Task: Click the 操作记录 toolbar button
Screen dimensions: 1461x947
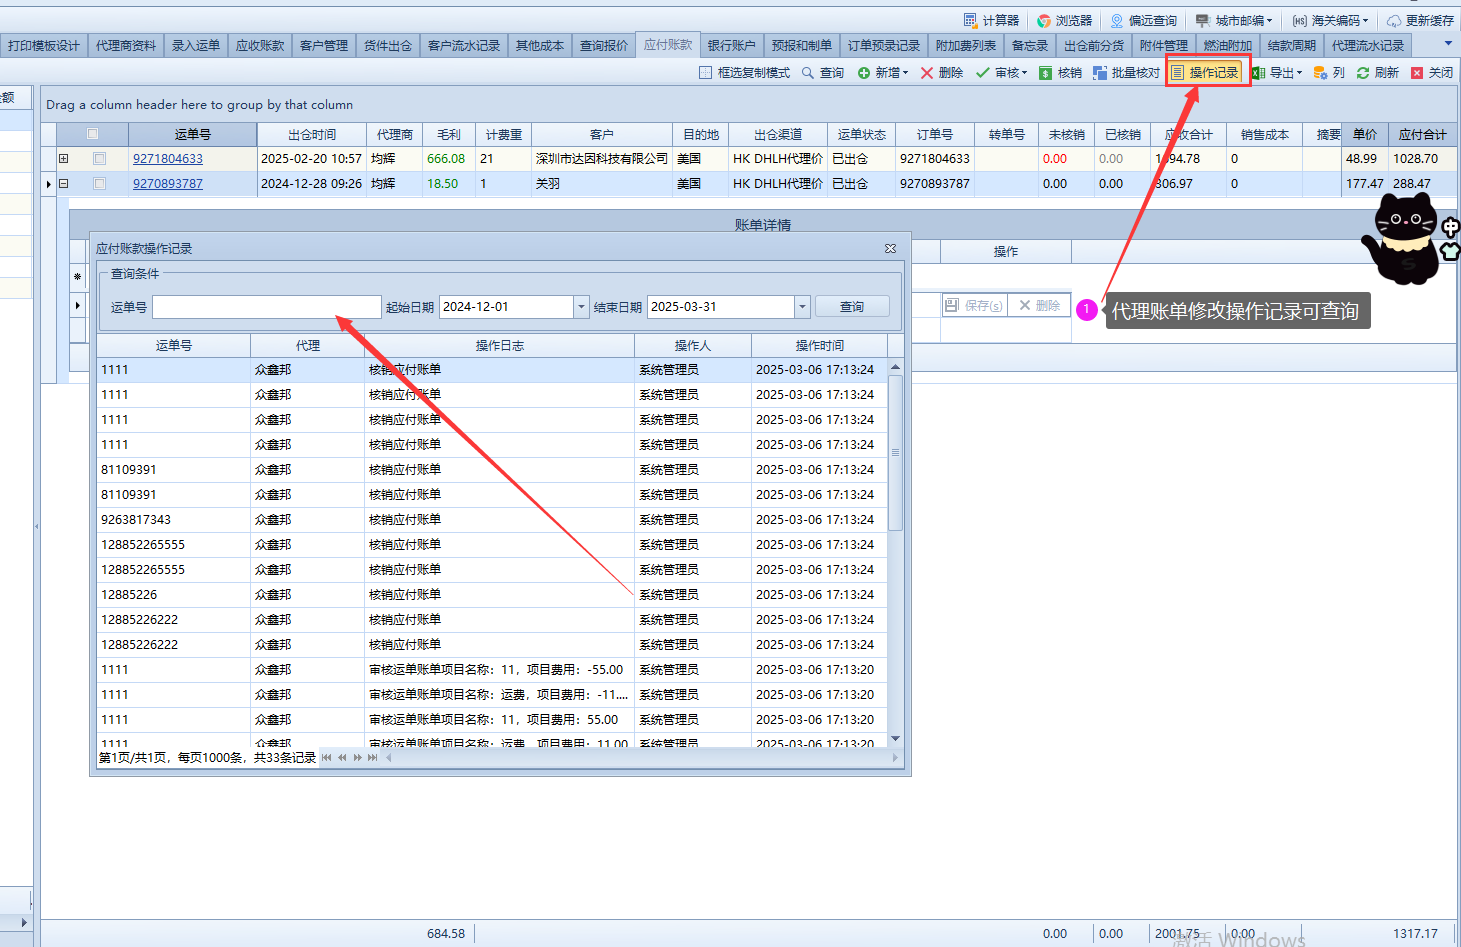Action: 1206,73
